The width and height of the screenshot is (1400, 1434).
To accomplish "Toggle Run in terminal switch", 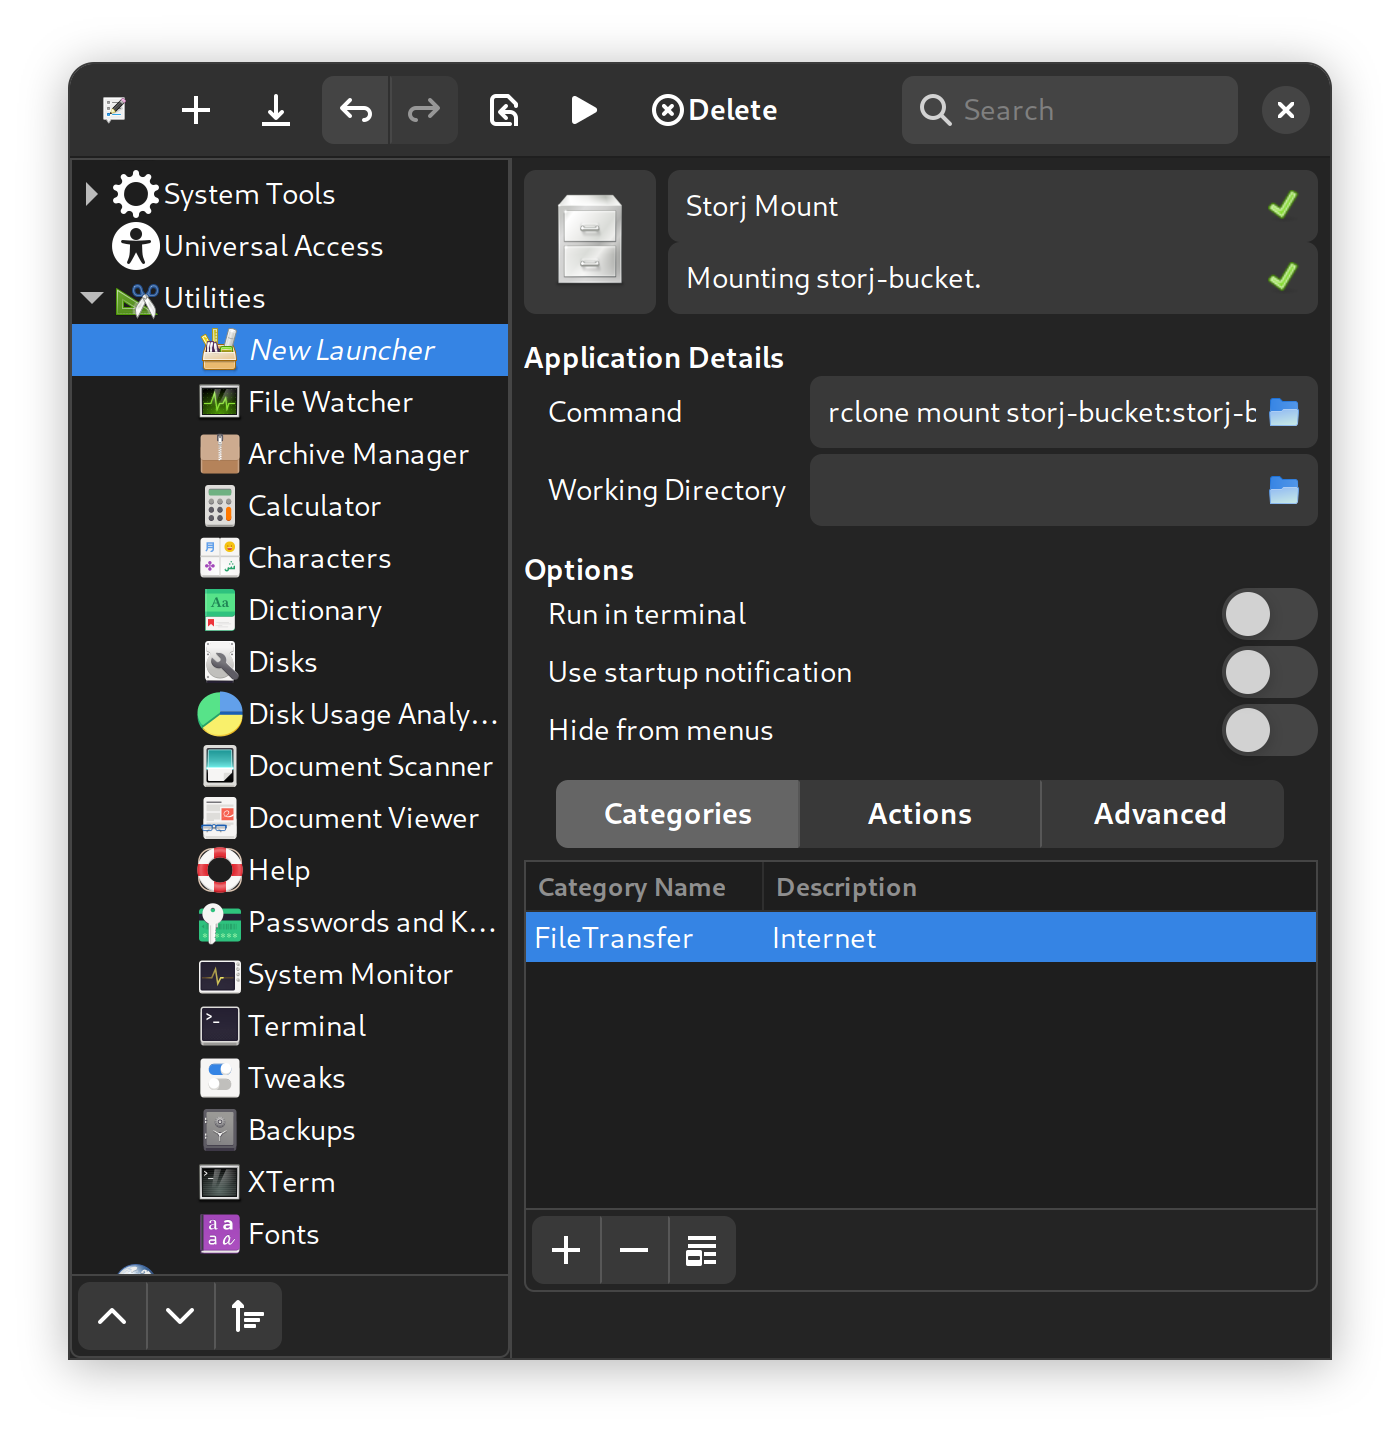I will [1270, 614].
